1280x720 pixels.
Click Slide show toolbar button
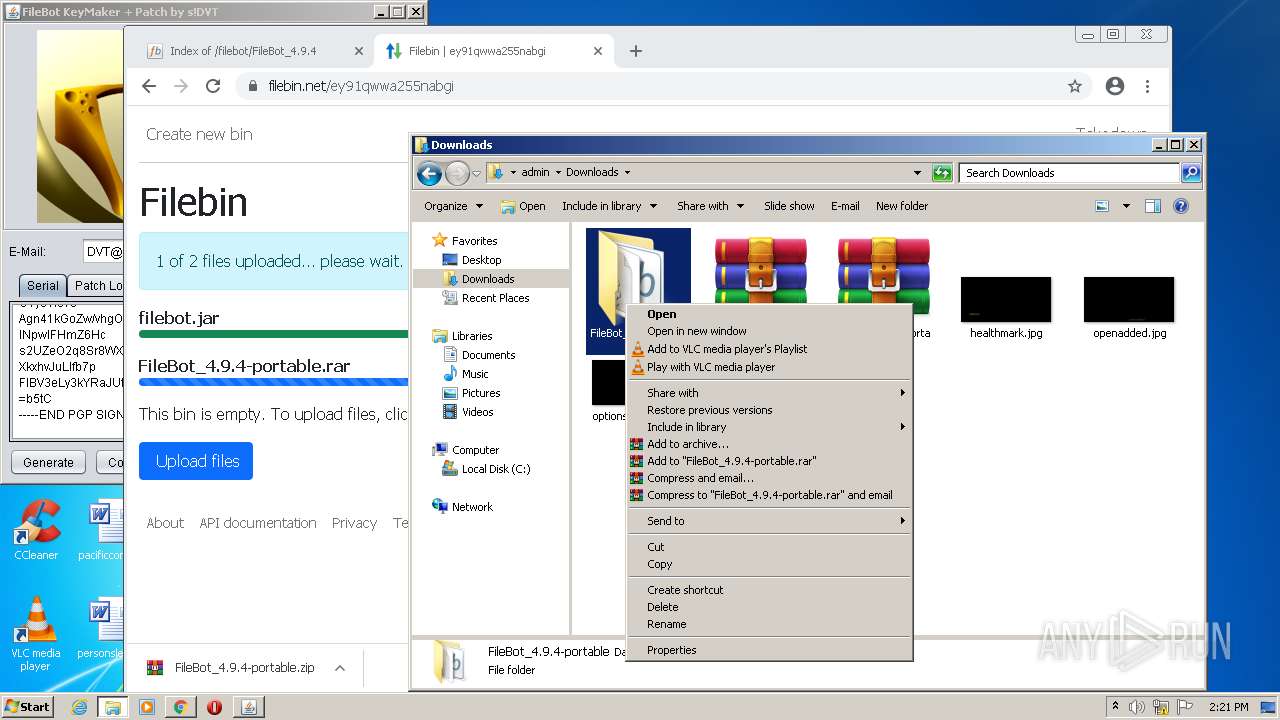pyautogui.click(x=789, y=206)
